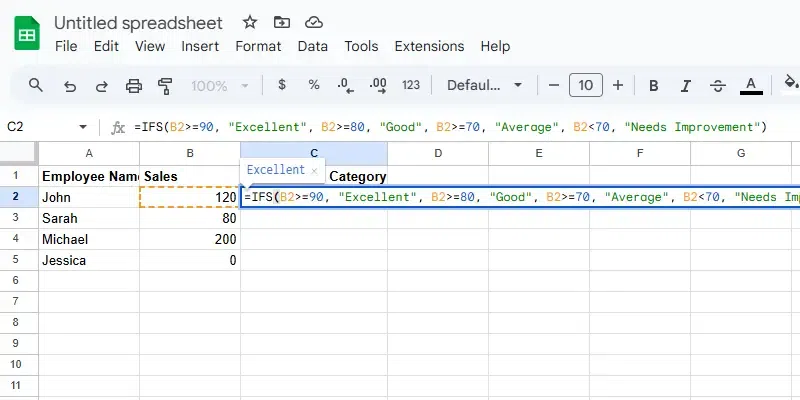Open the Format menu
Image resolution: width=800 pixels, height=400 pixels.
point(258,46)
